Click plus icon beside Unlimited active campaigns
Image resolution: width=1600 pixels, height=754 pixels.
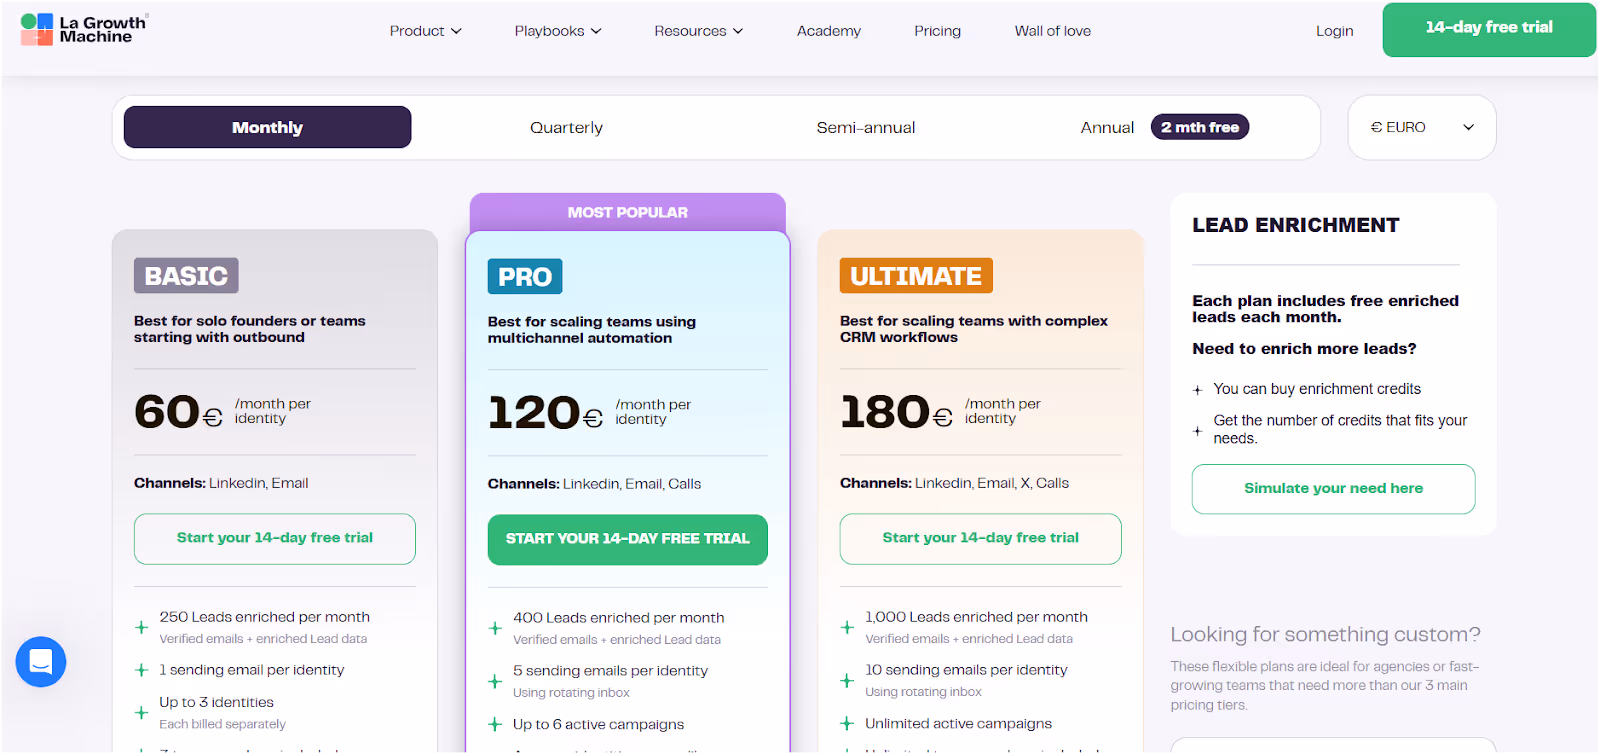click(847, 723)
